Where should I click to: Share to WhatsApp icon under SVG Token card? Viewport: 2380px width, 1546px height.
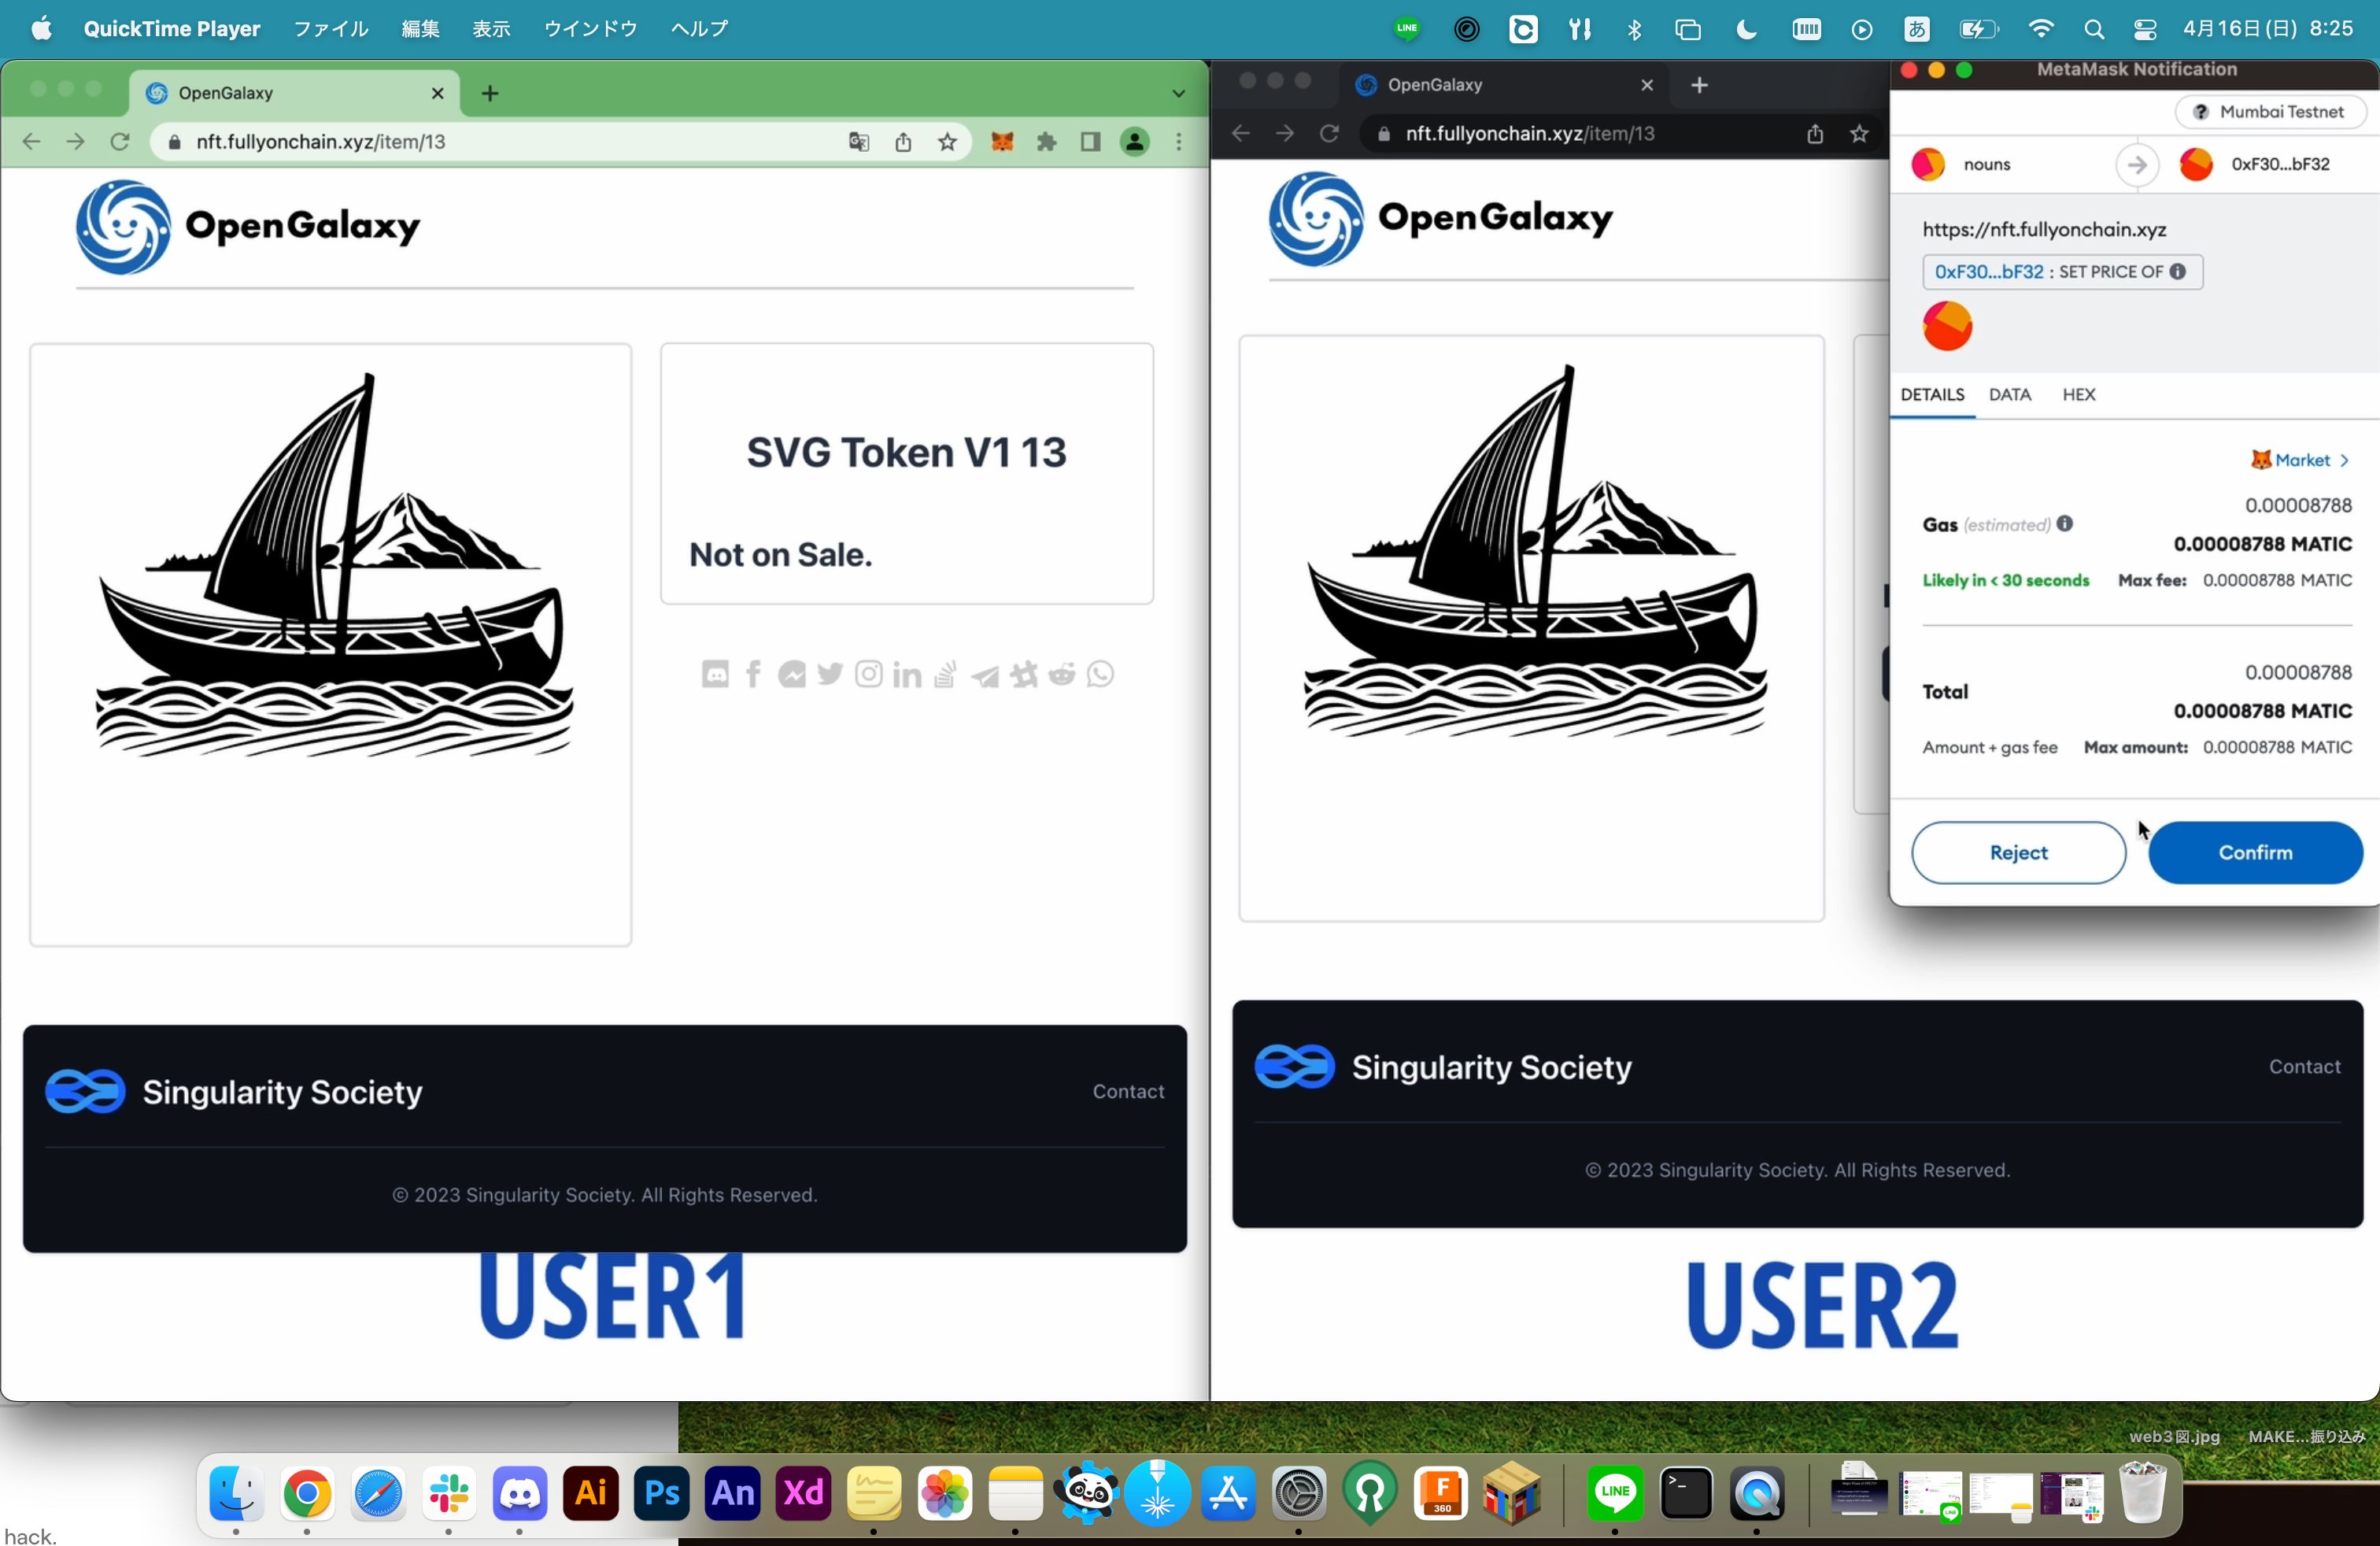pos(1100,675)
